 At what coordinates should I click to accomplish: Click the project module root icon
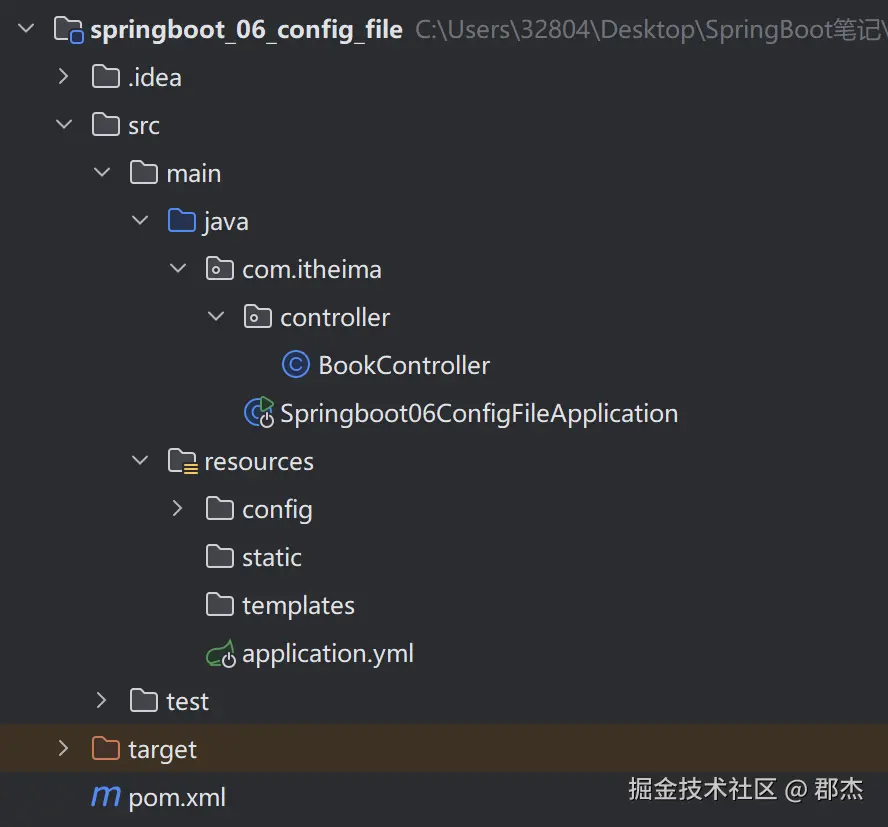tap(68, 30)
